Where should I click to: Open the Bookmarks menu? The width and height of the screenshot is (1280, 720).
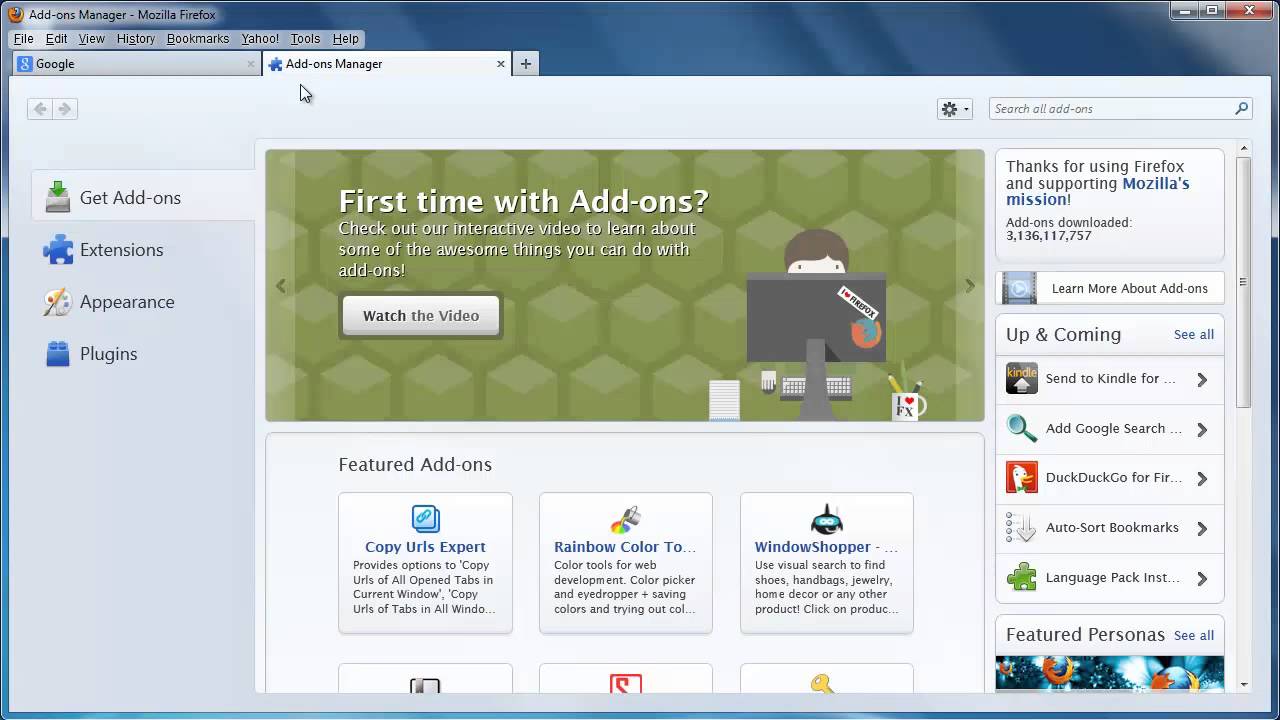click(x=198, y=39)
